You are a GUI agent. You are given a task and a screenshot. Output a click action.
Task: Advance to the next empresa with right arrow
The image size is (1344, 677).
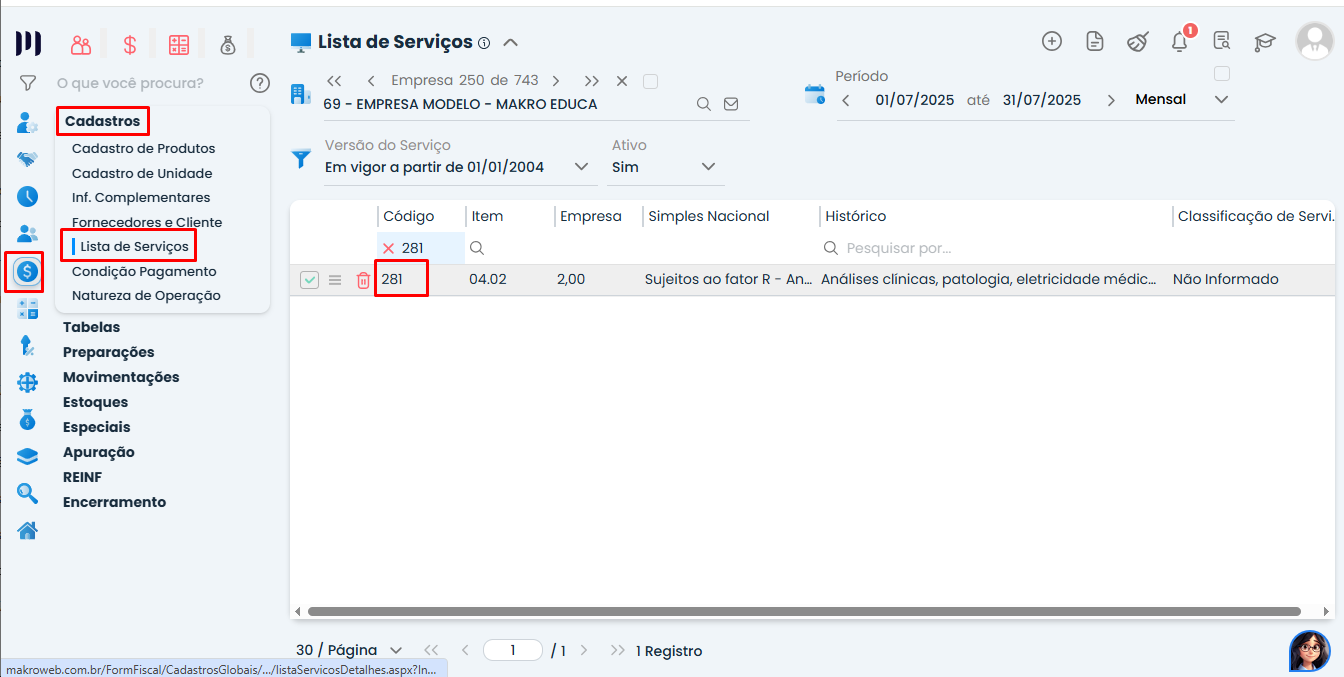click(556, 80)
